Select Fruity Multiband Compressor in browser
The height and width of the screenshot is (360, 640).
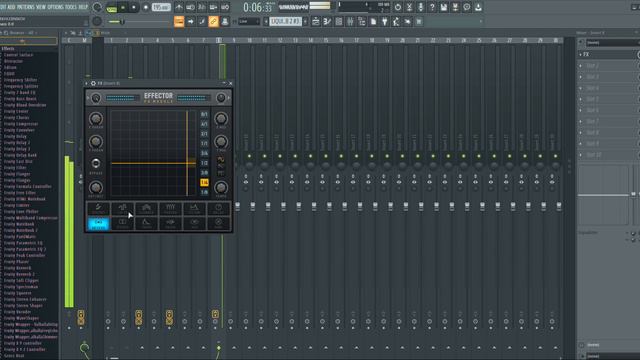30,218
